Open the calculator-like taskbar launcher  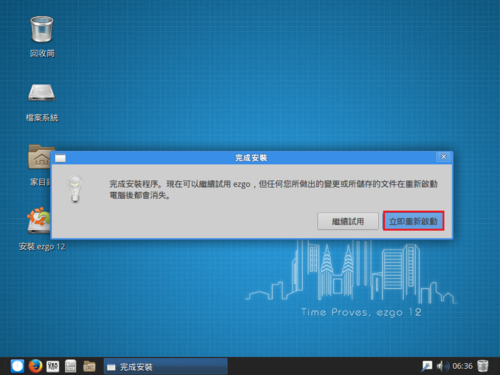tap(70, 366)
